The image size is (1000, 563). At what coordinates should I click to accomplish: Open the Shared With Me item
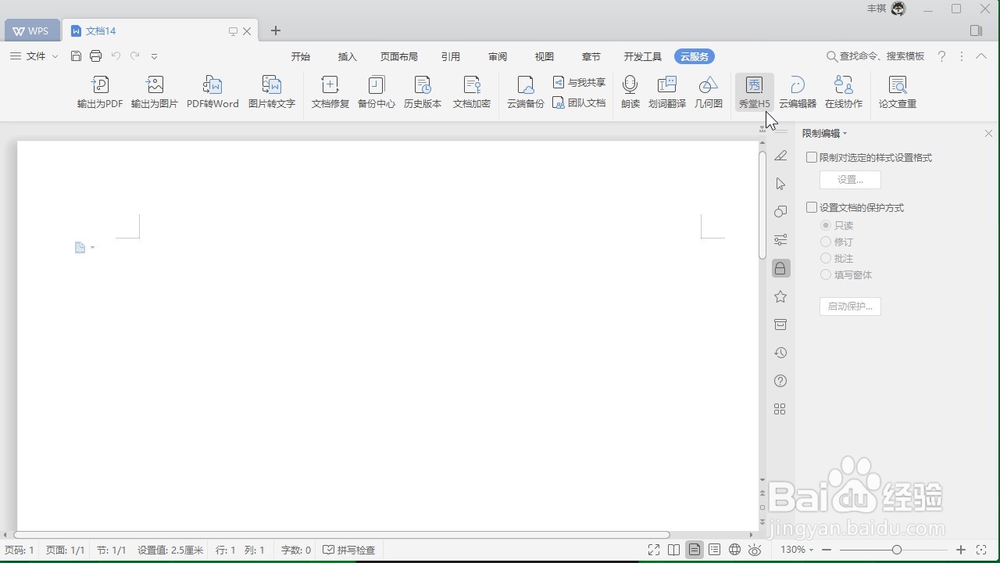click(x=578, y=82)
